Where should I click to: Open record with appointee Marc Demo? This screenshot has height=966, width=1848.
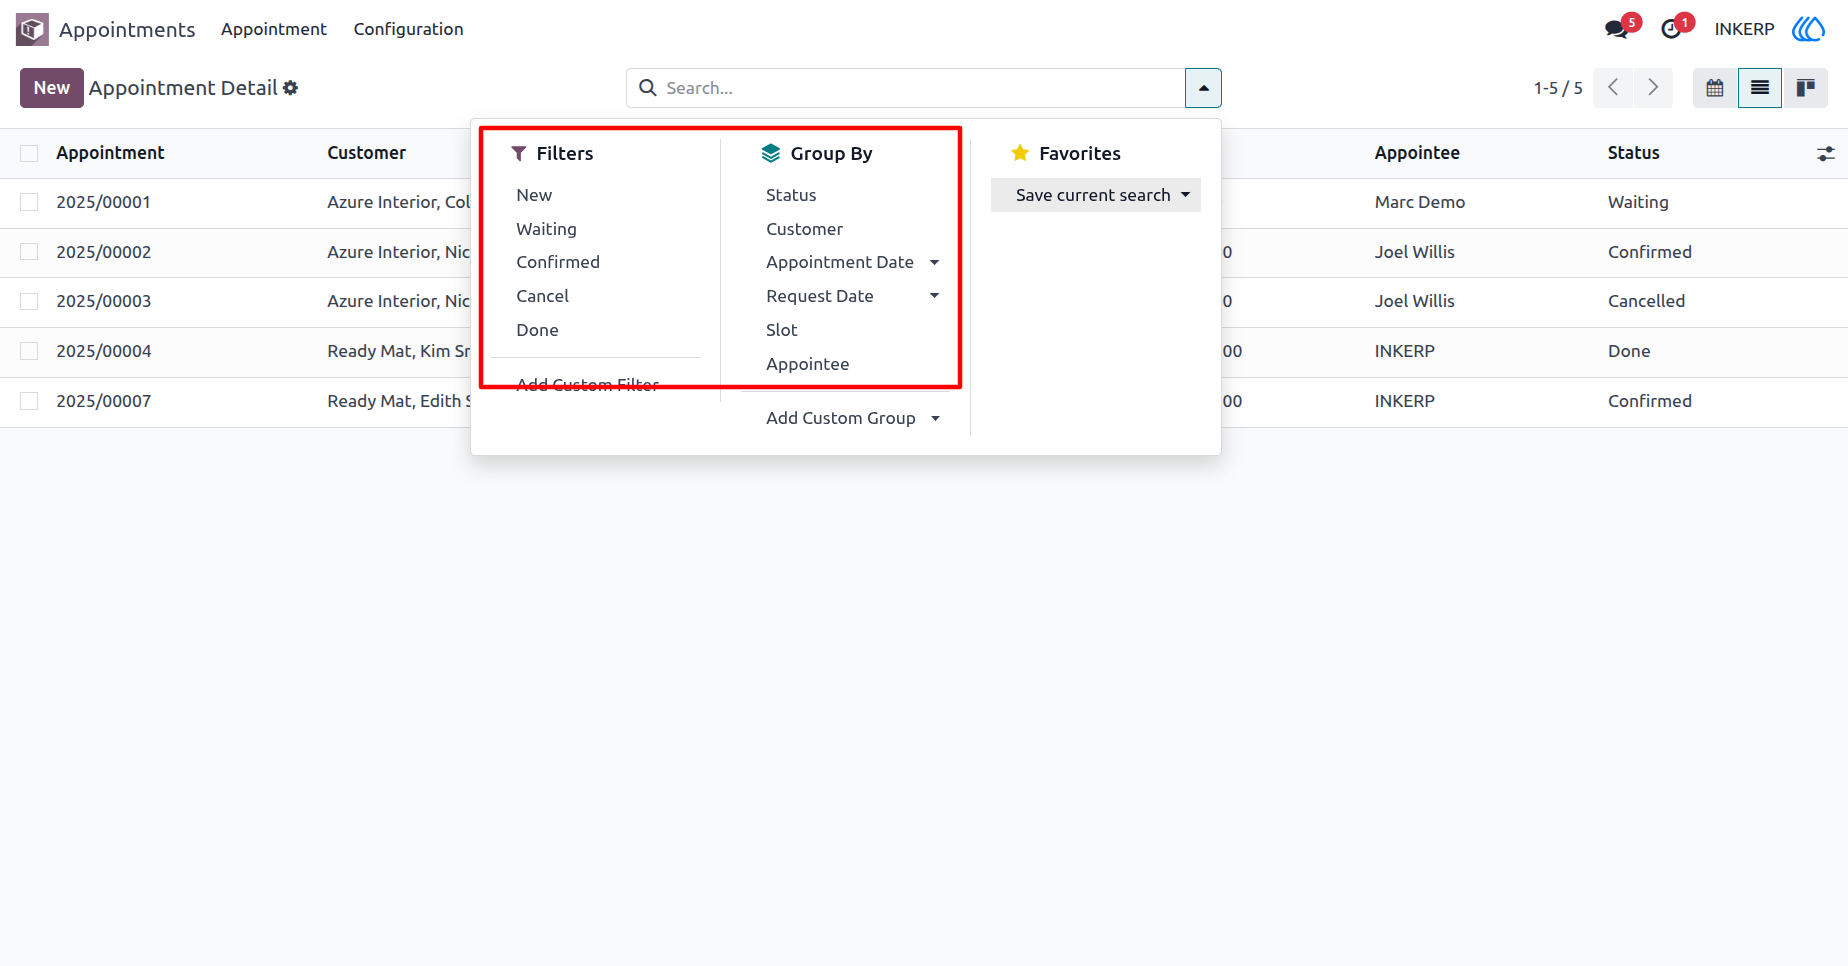1419,202
